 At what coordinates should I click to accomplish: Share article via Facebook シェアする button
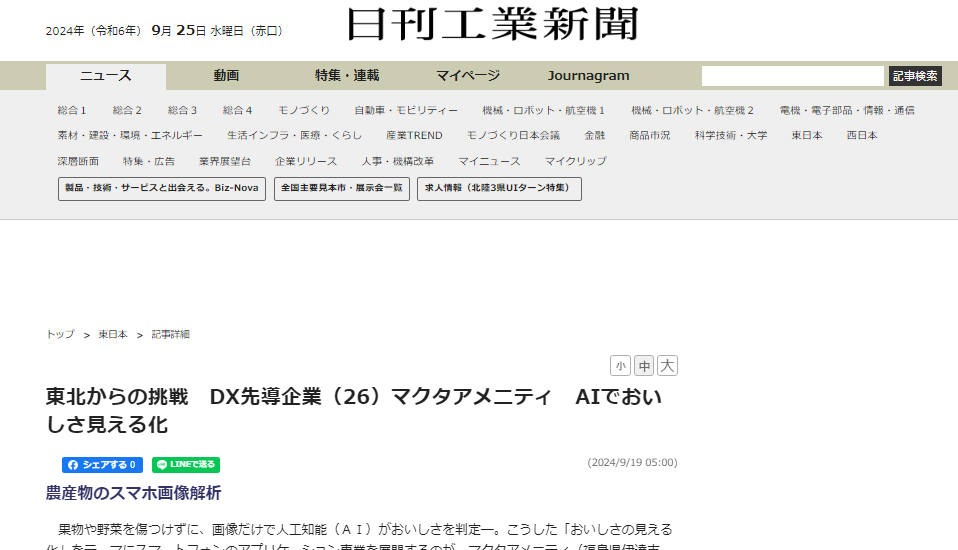(102, 464)
